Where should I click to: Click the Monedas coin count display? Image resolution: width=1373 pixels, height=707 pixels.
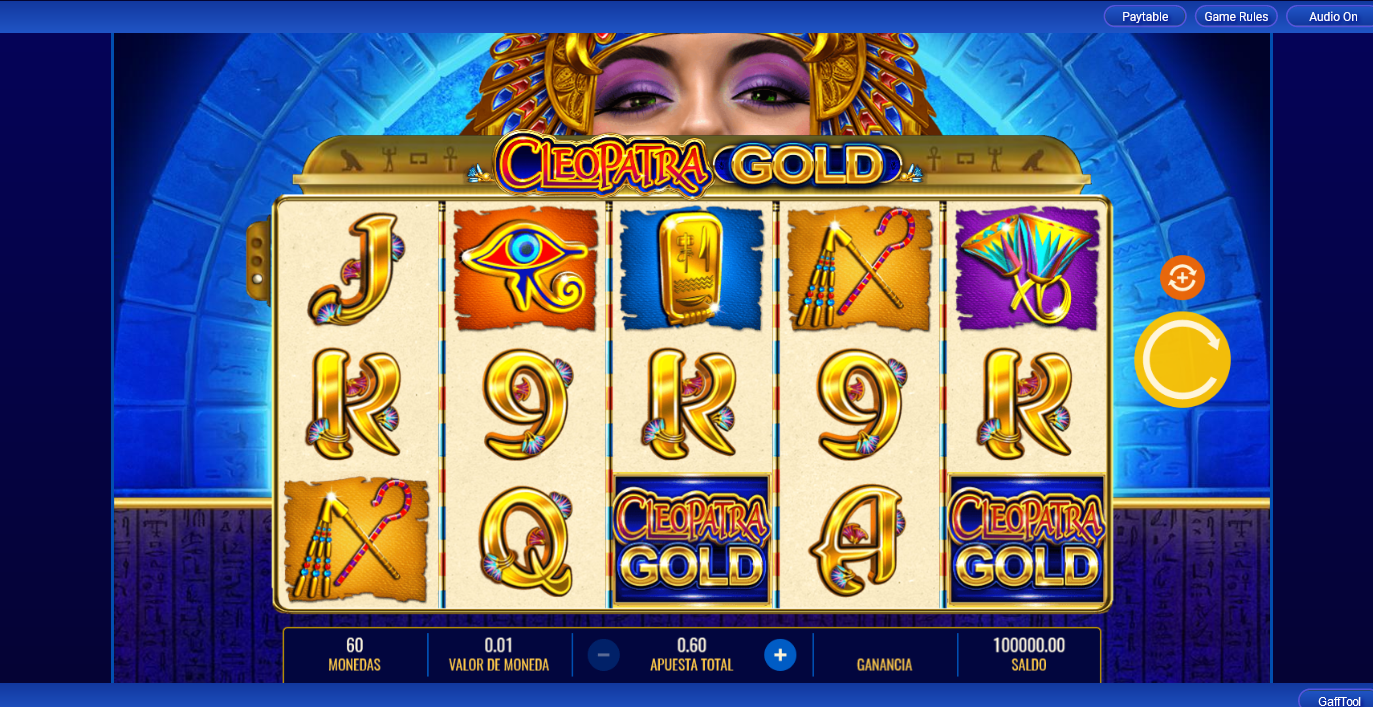[355, 654]
